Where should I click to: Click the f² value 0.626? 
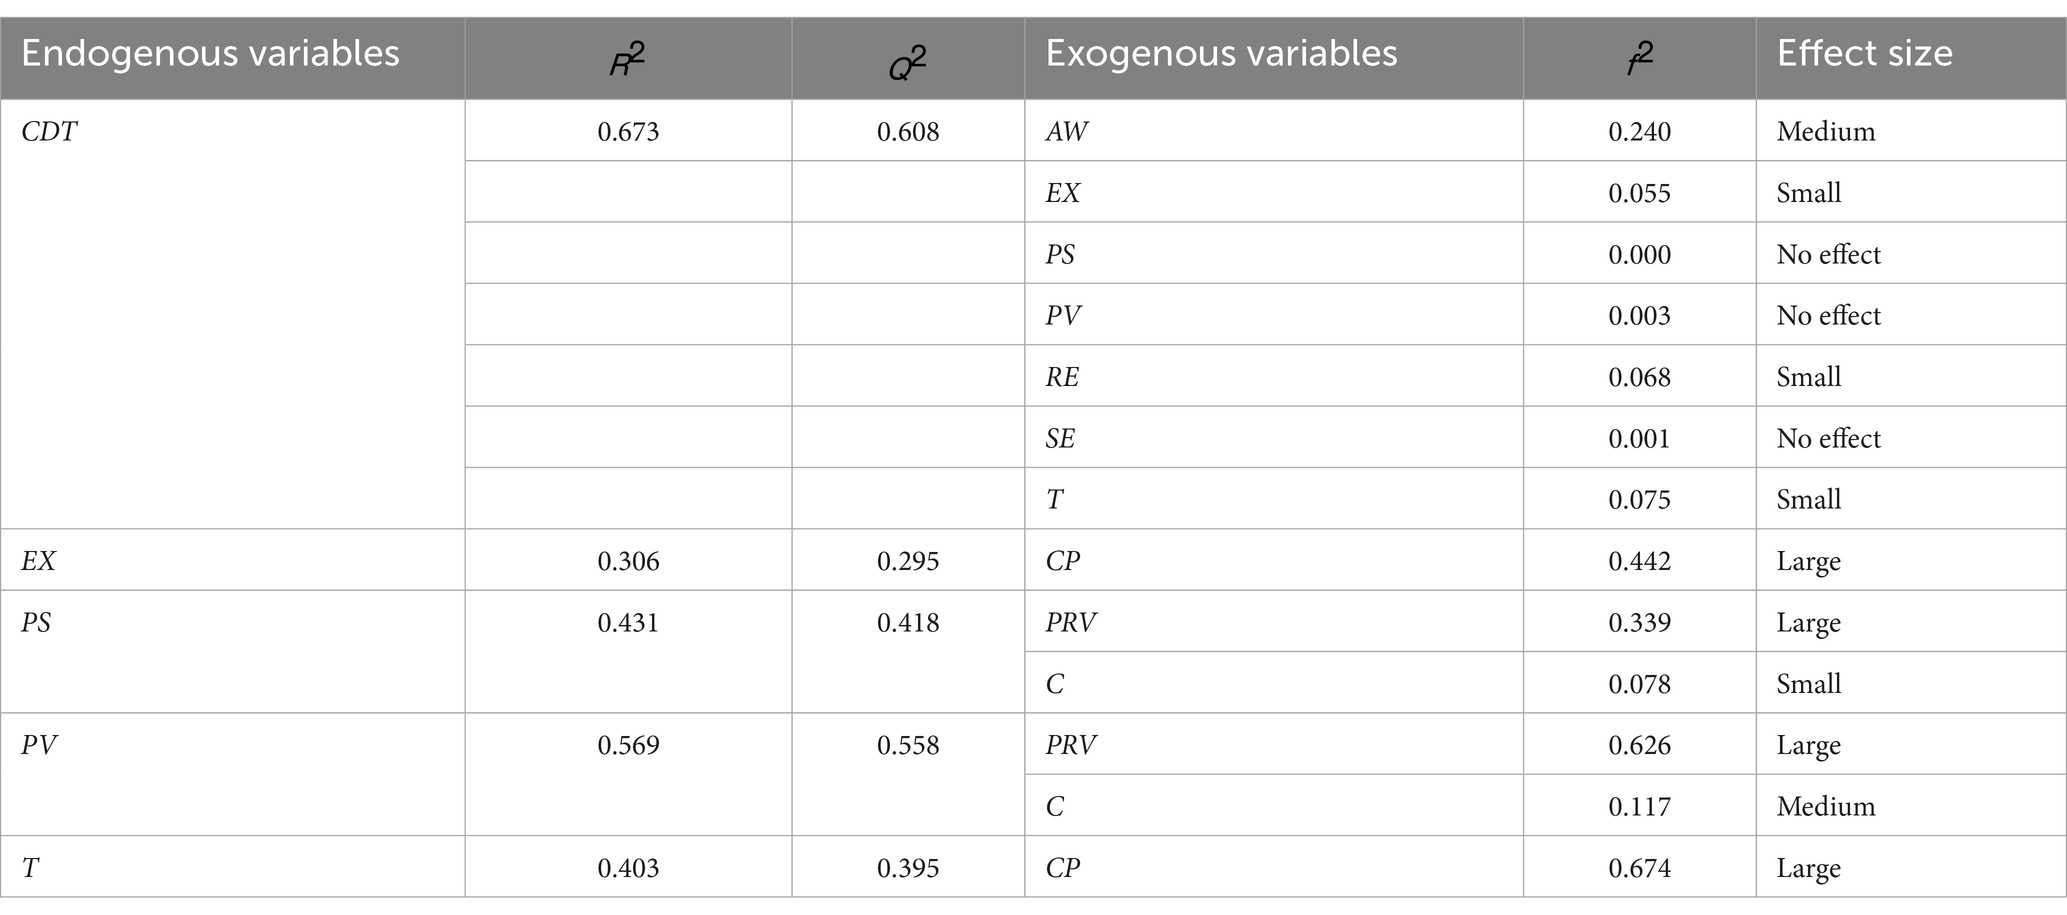[1639, 746]
